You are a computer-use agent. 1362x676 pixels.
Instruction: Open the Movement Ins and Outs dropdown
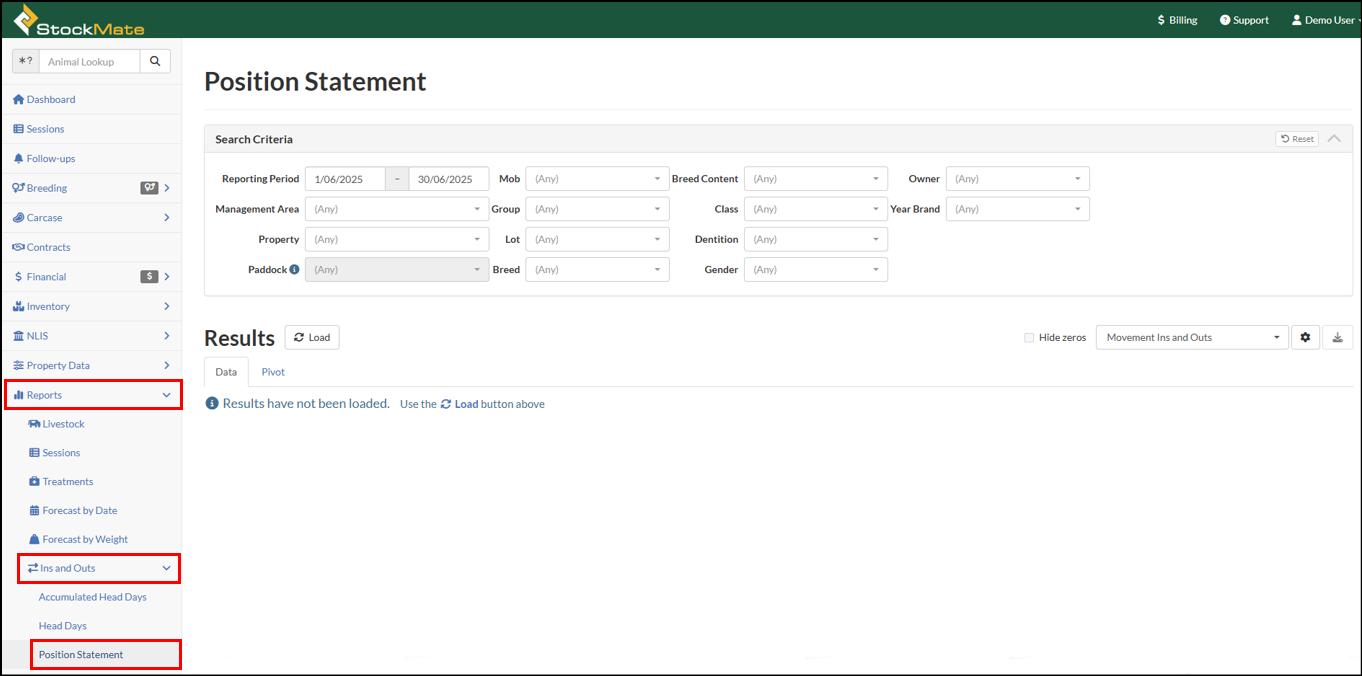[x=1192, y=337]
